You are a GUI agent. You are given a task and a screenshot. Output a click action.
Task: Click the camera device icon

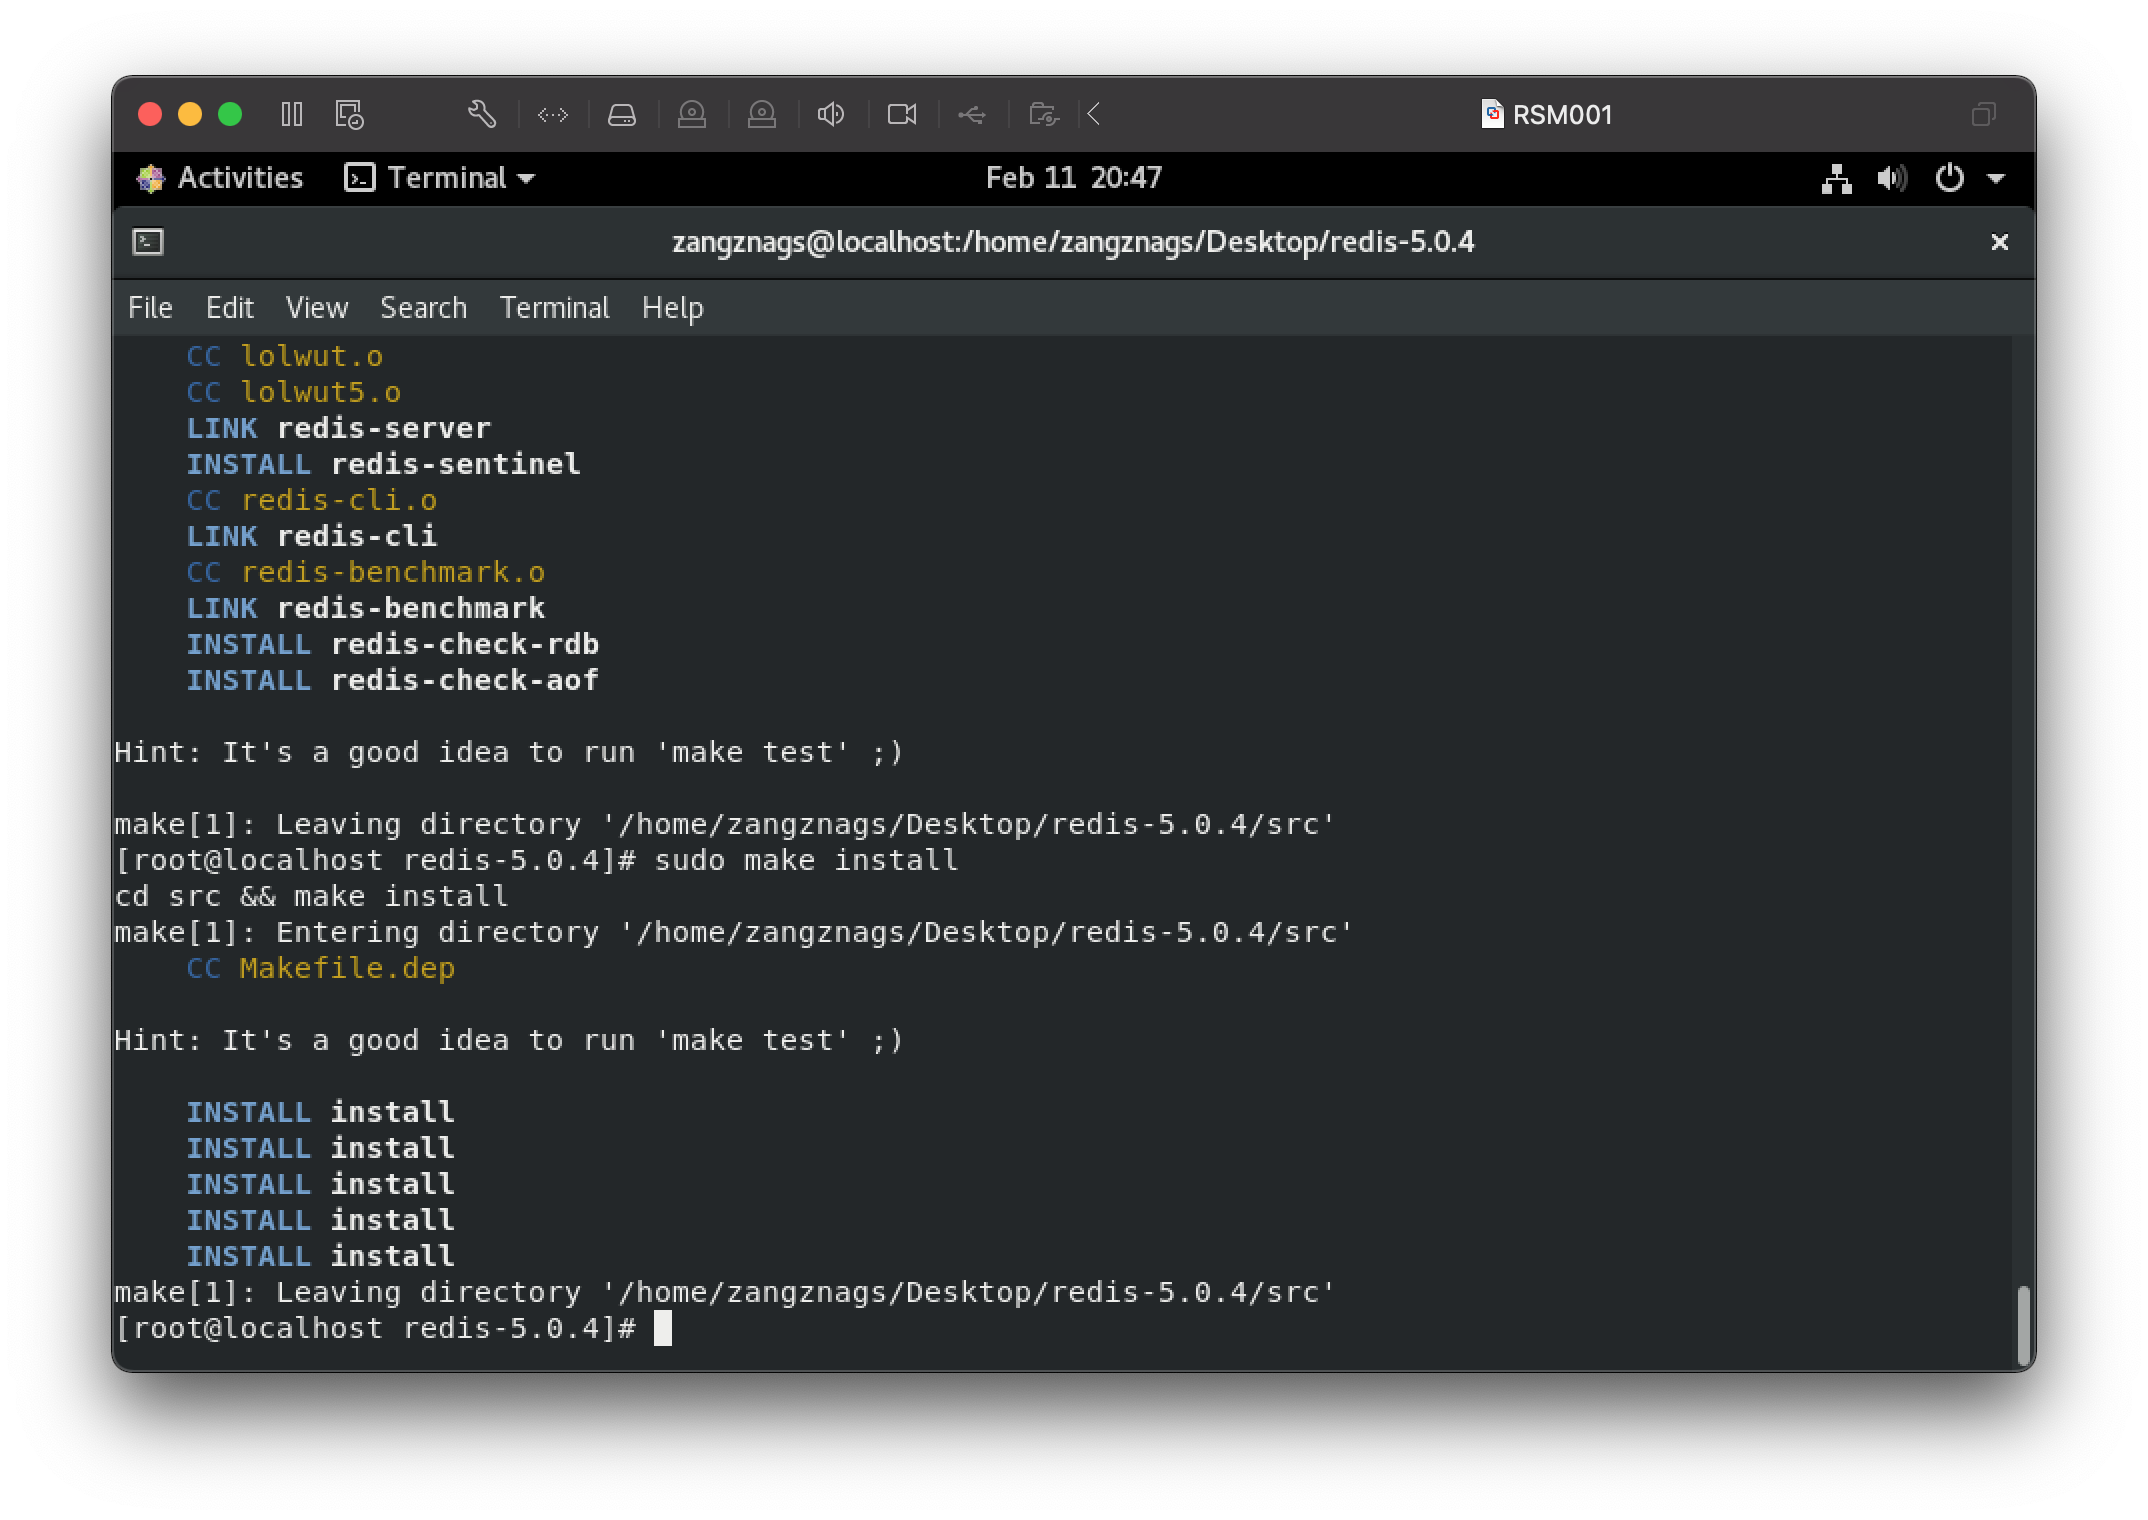tap(901, 115)
